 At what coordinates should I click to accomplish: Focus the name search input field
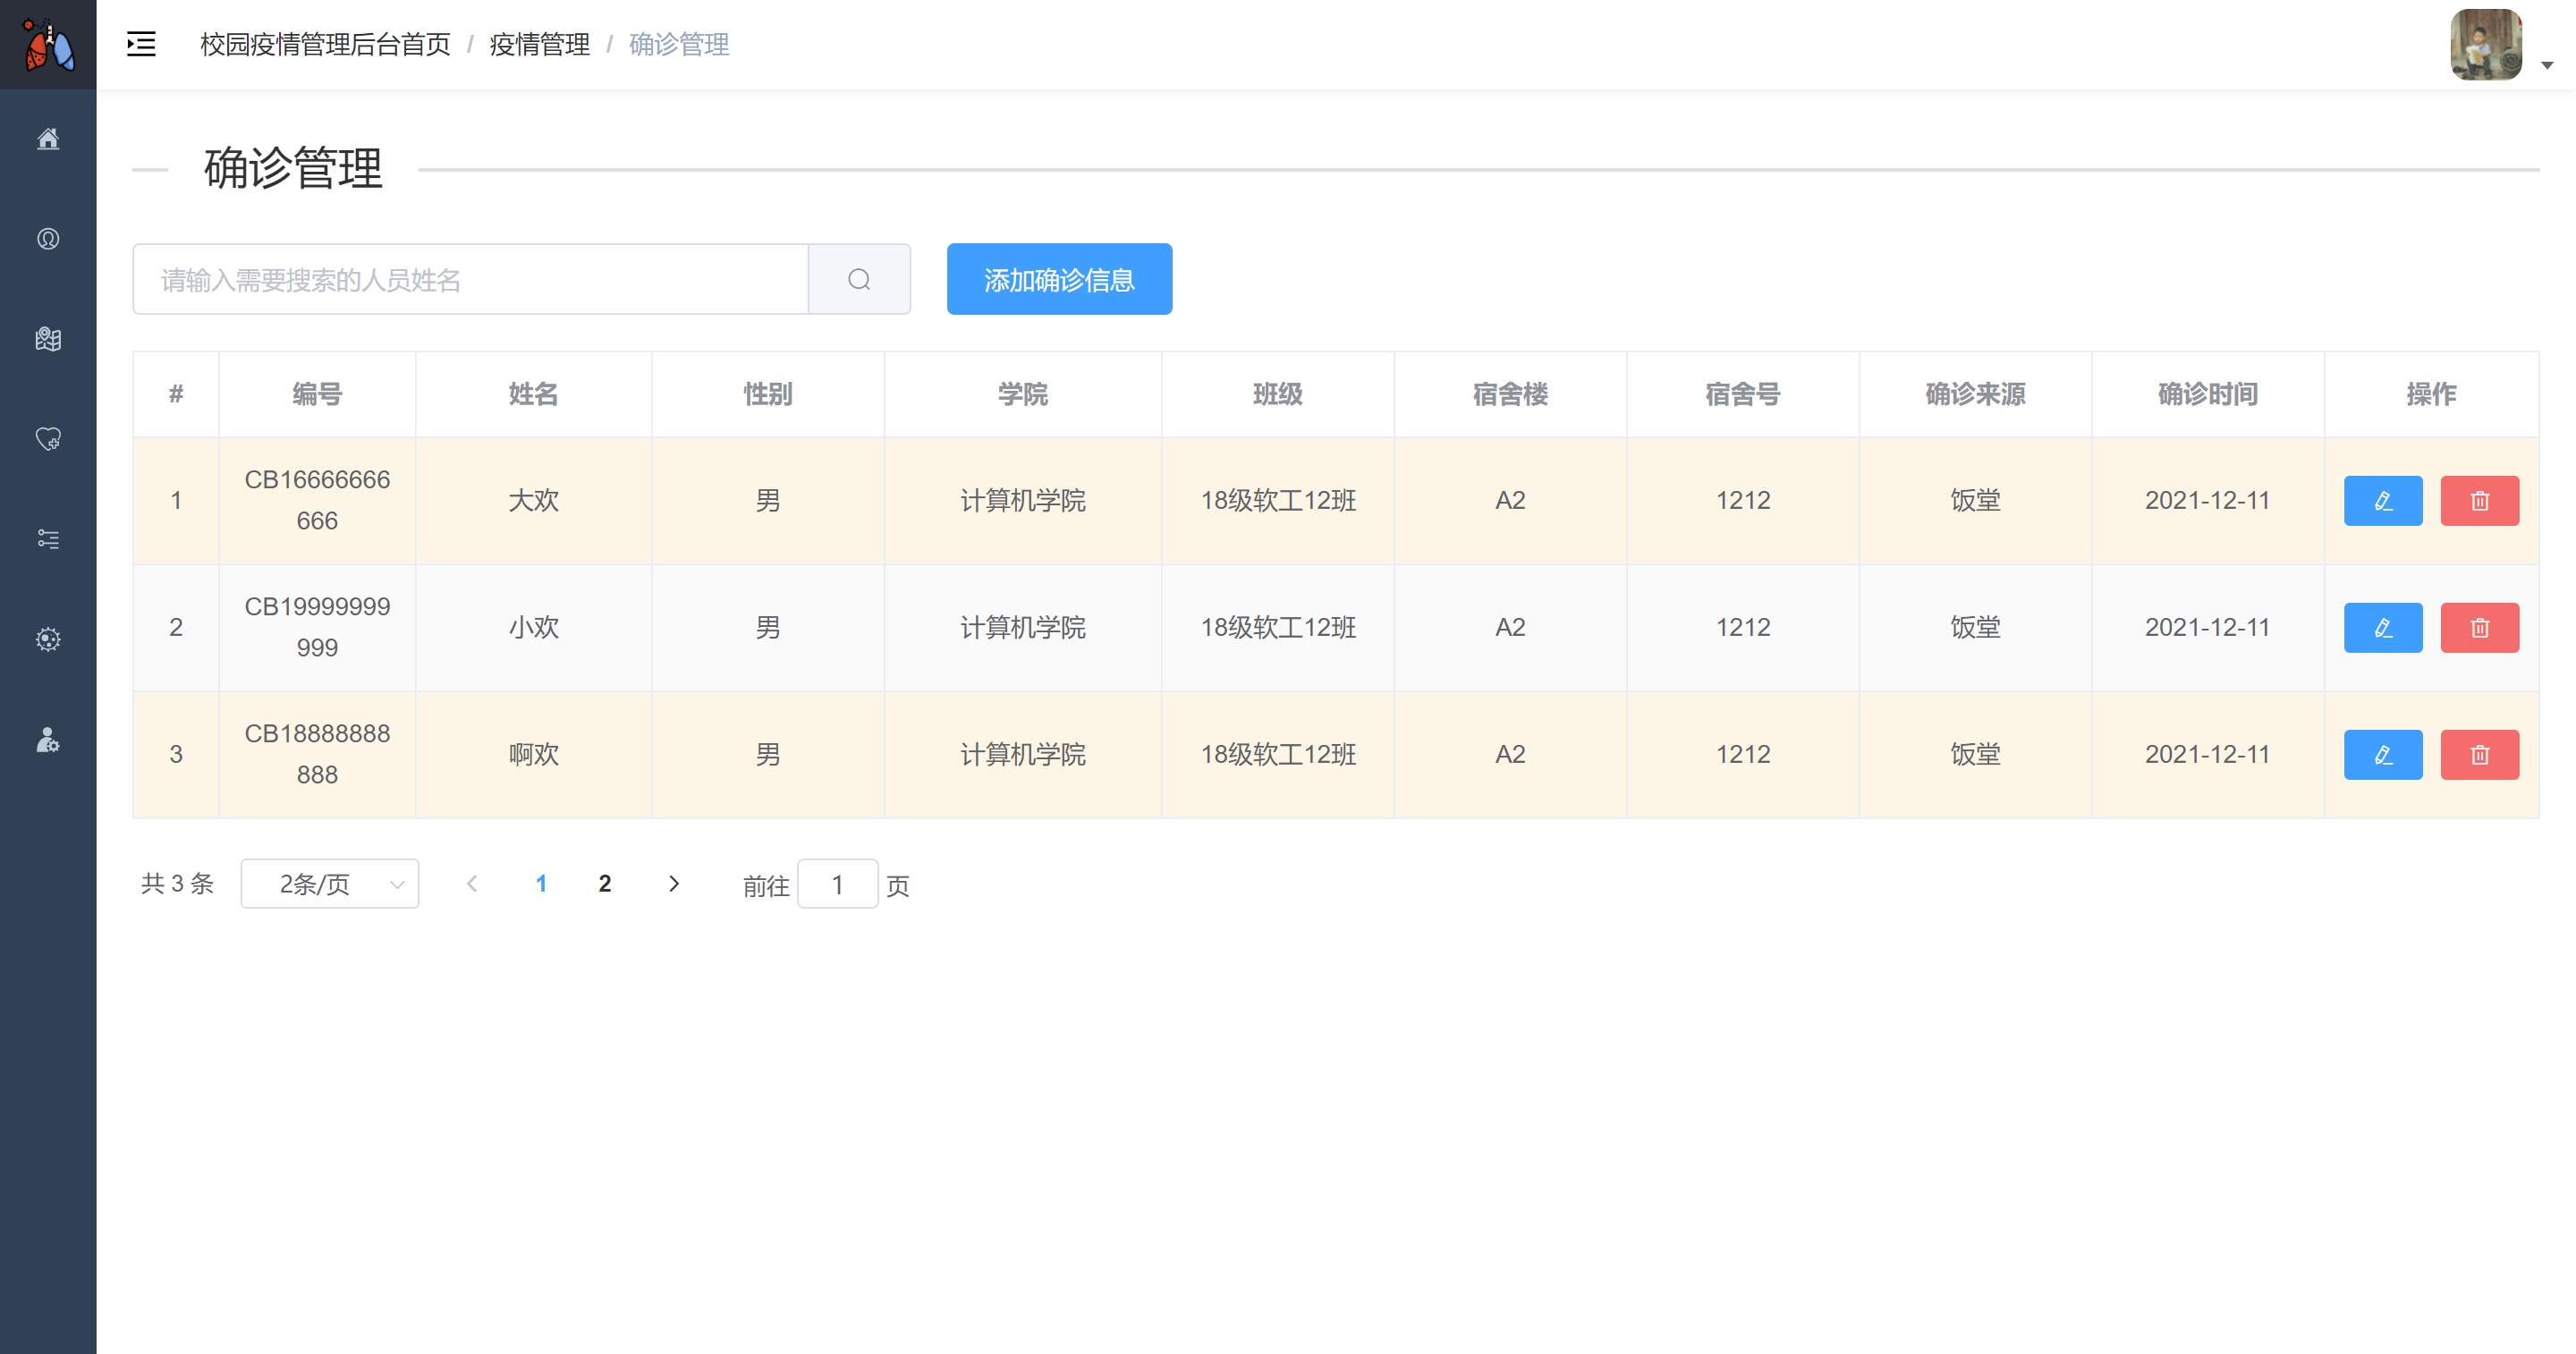click(470, 279)
